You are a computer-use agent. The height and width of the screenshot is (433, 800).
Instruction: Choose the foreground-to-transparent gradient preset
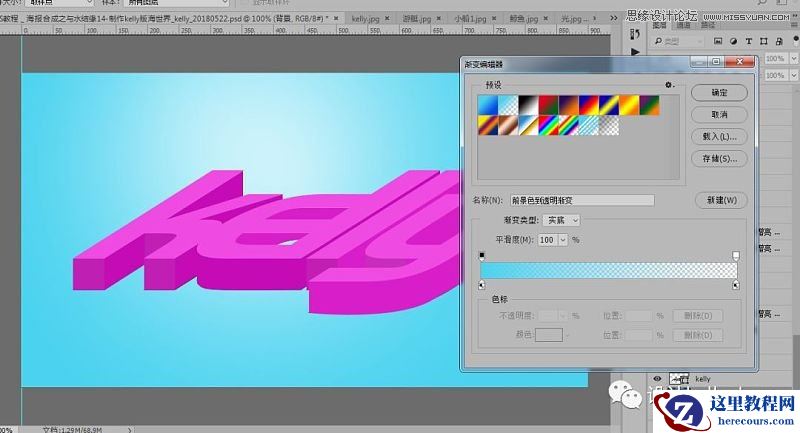click(508, 105)
